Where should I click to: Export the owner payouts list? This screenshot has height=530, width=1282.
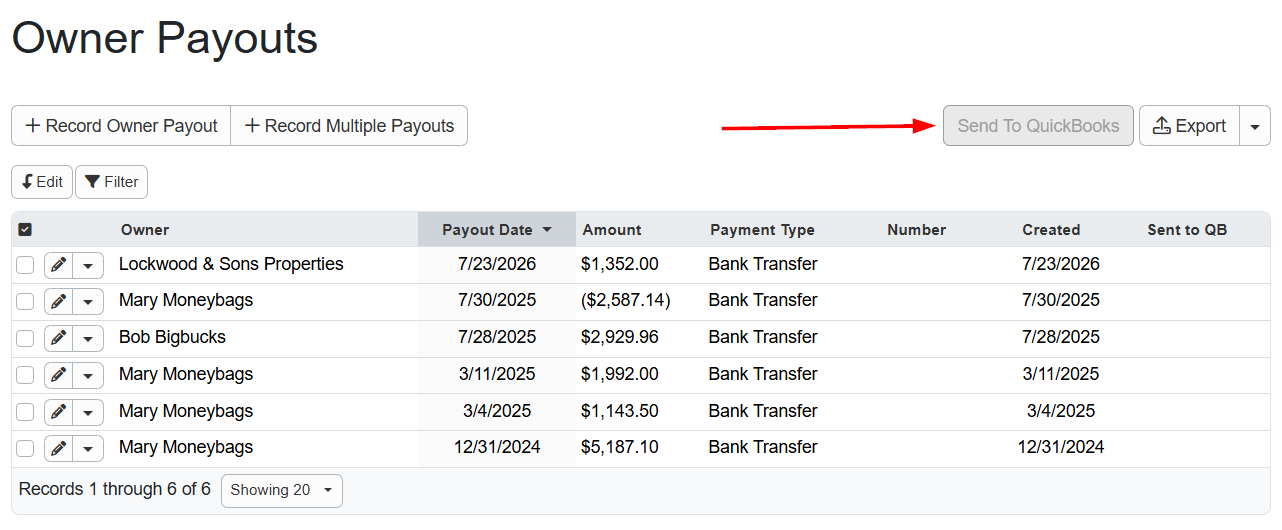pos(1189,126)
